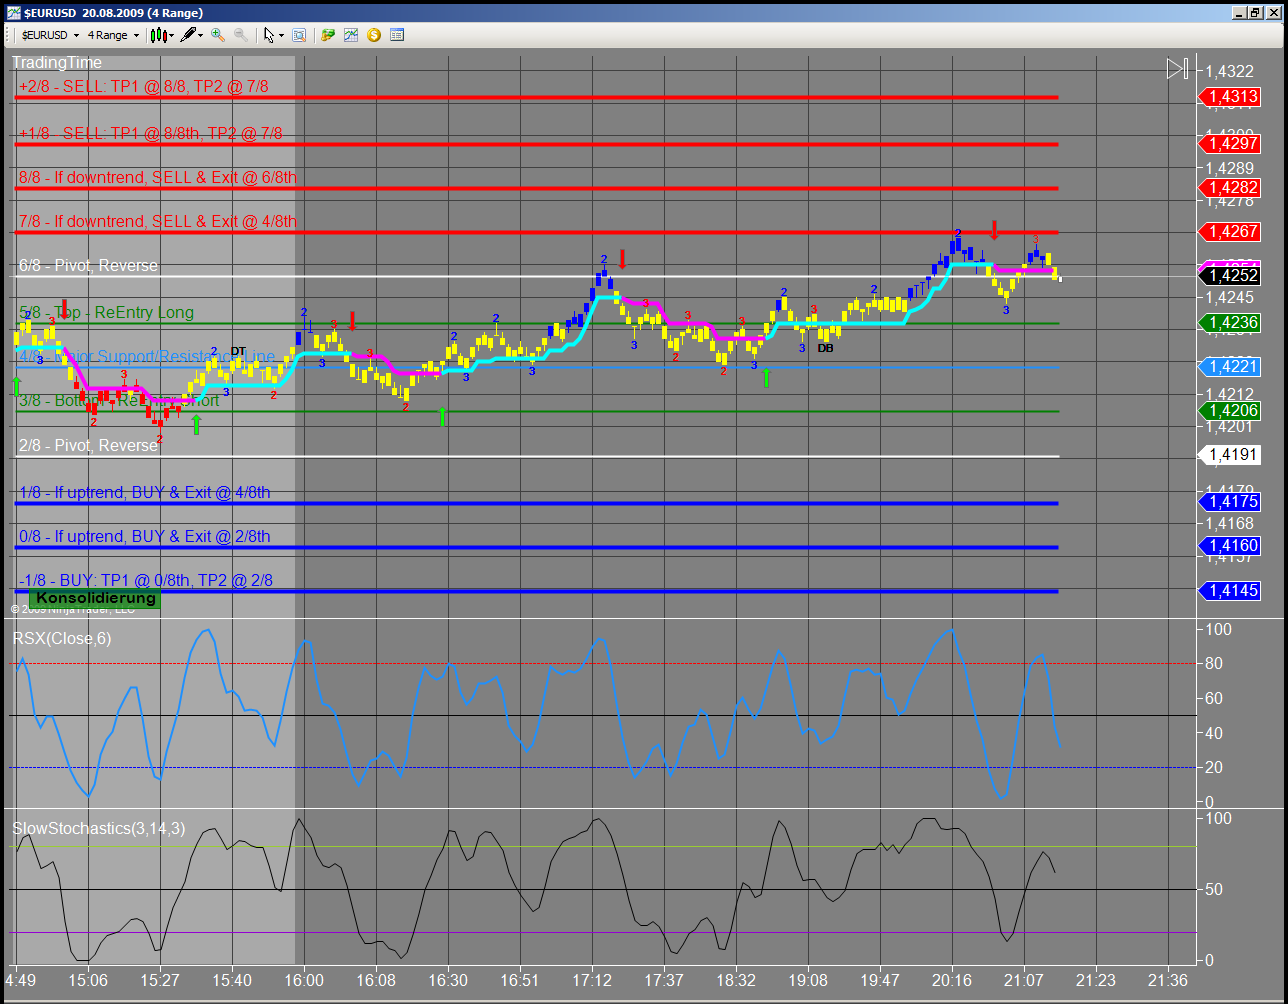Maximize the $EURUSD chart window

point(1255,12)
